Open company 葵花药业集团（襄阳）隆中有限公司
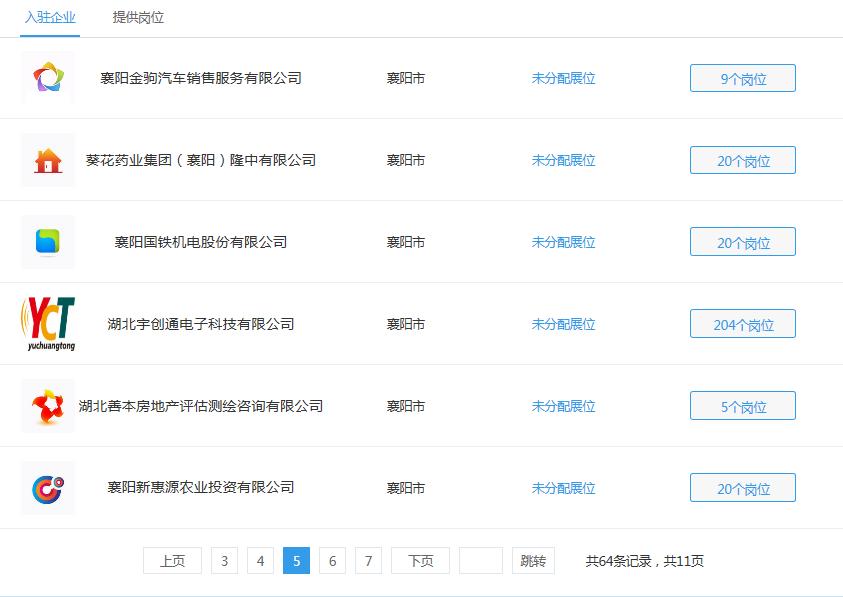 pyautogui.click(x=201, y=160)
